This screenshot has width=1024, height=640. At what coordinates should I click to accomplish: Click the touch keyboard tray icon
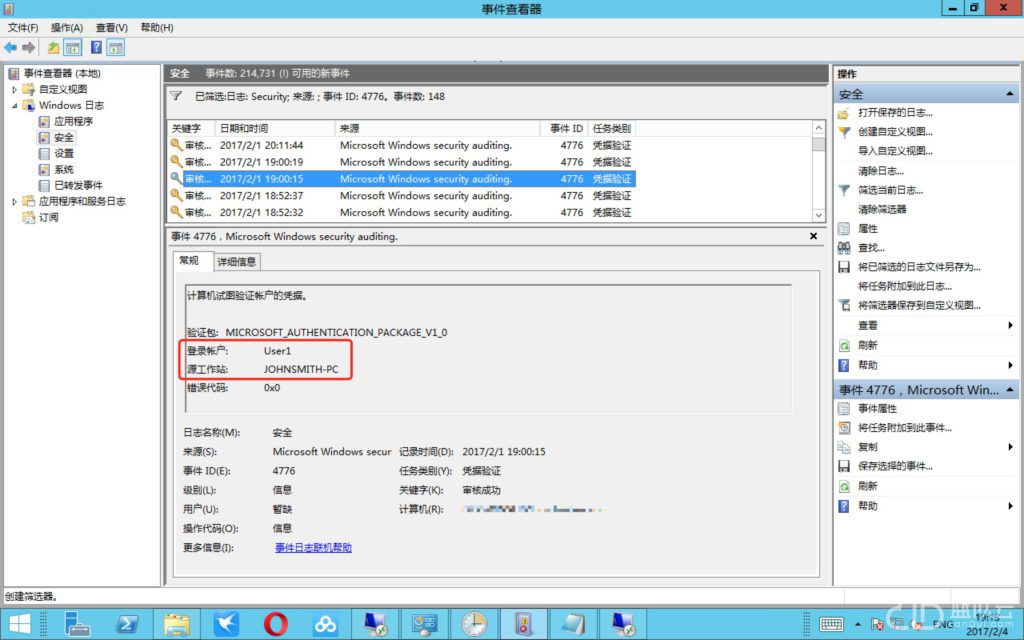coord(831,624)
